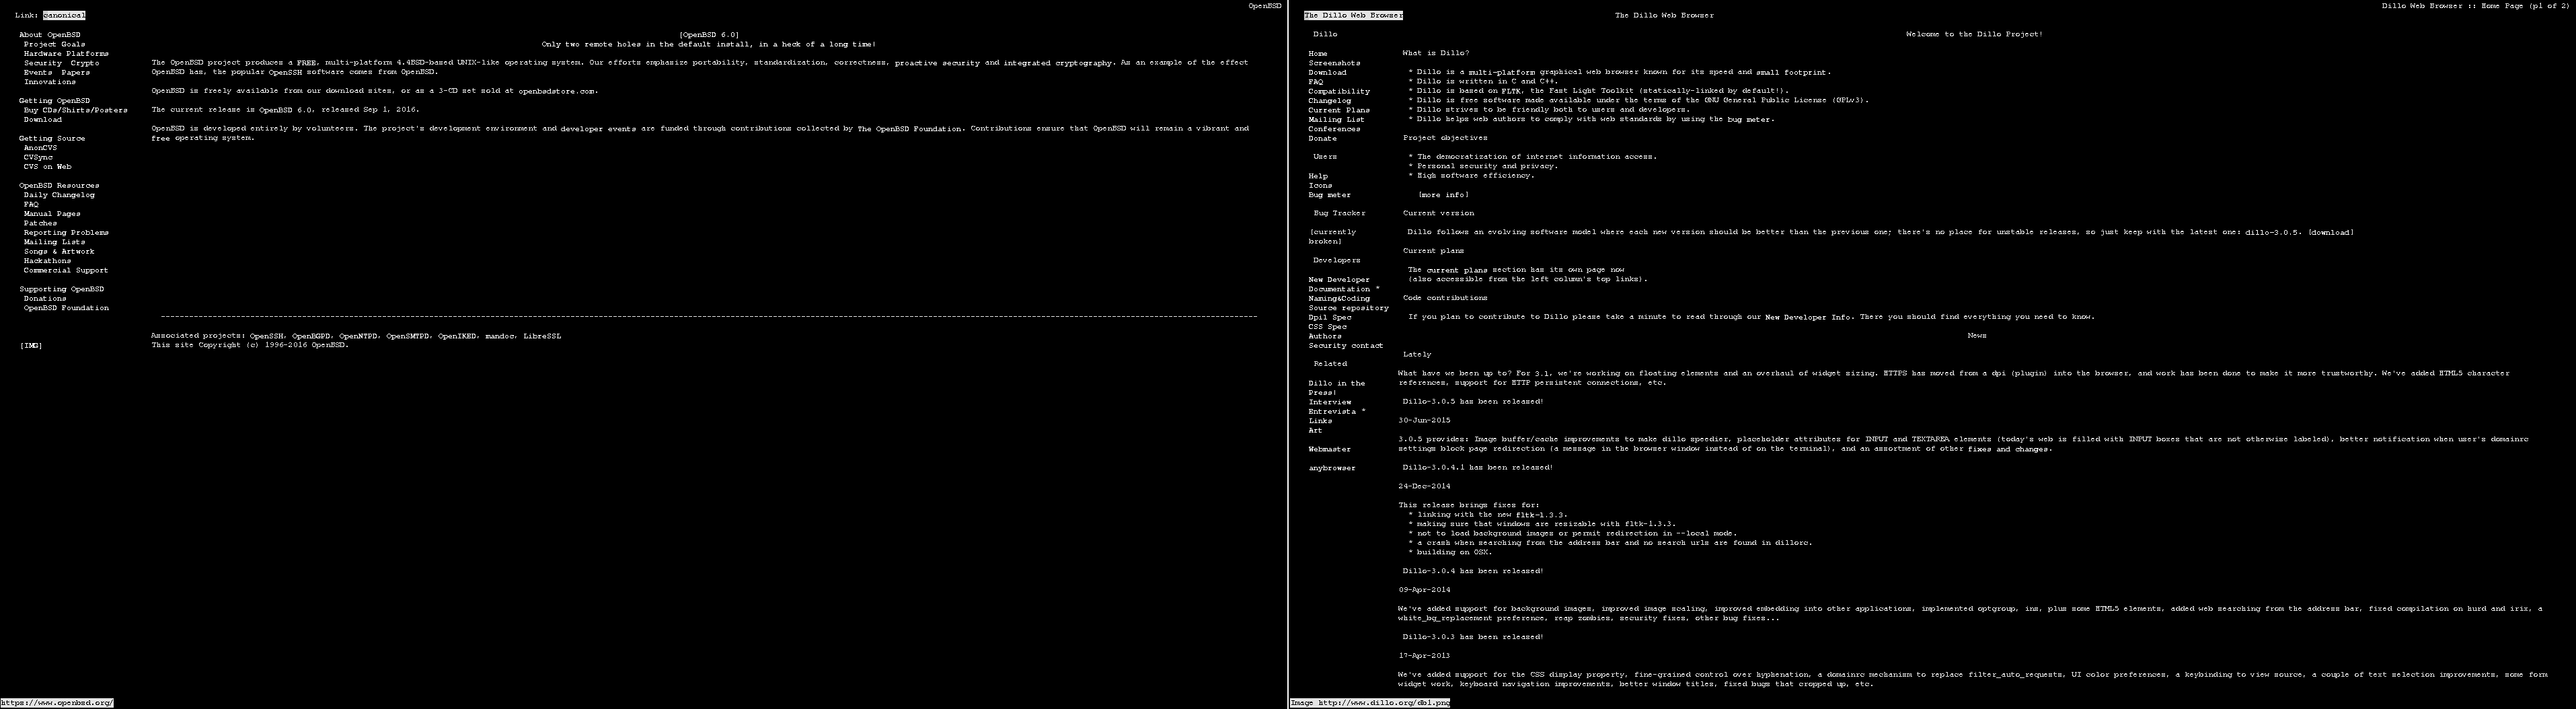
Task: Open the Patches link
Action: coord(40,223)
